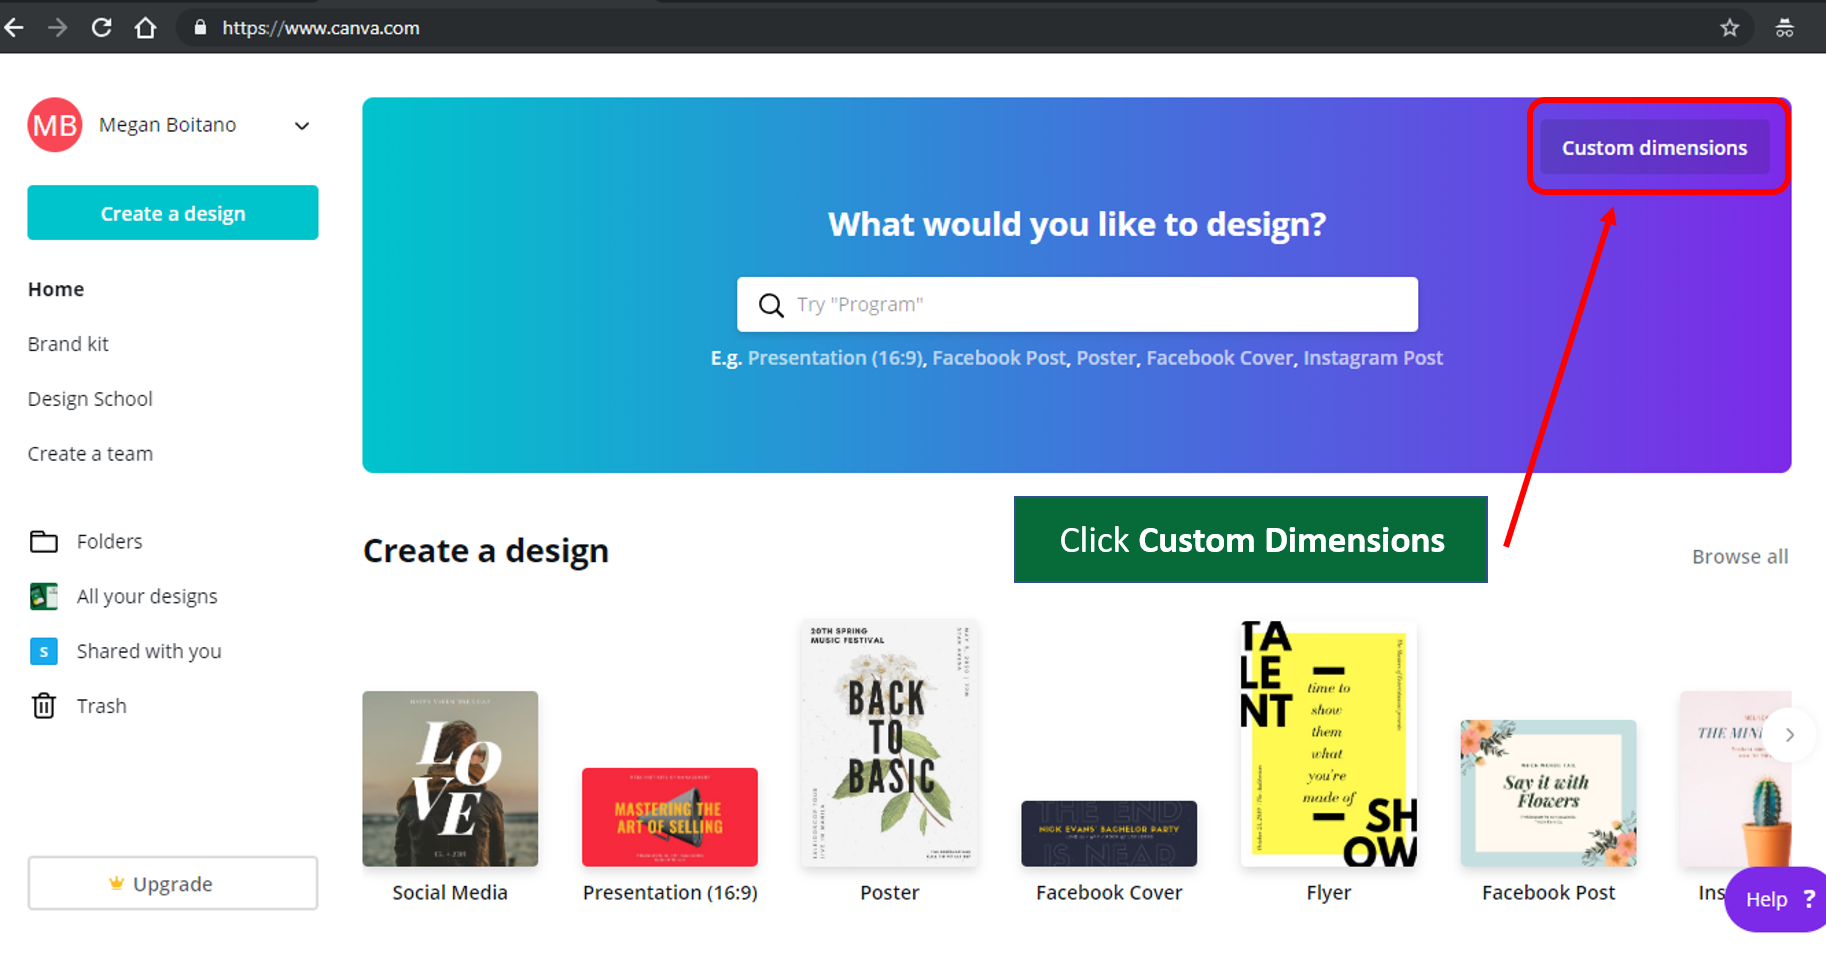Open the Trash bin icon
Image resolution: width=1826 pixels, height=953 pixels.
tap(44, 706)
